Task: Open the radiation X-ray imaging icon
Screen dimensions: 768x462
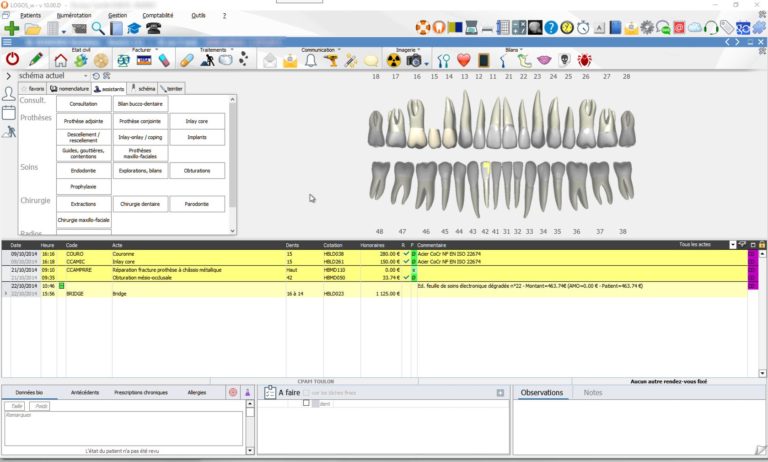Action: [x=393, y=61]
